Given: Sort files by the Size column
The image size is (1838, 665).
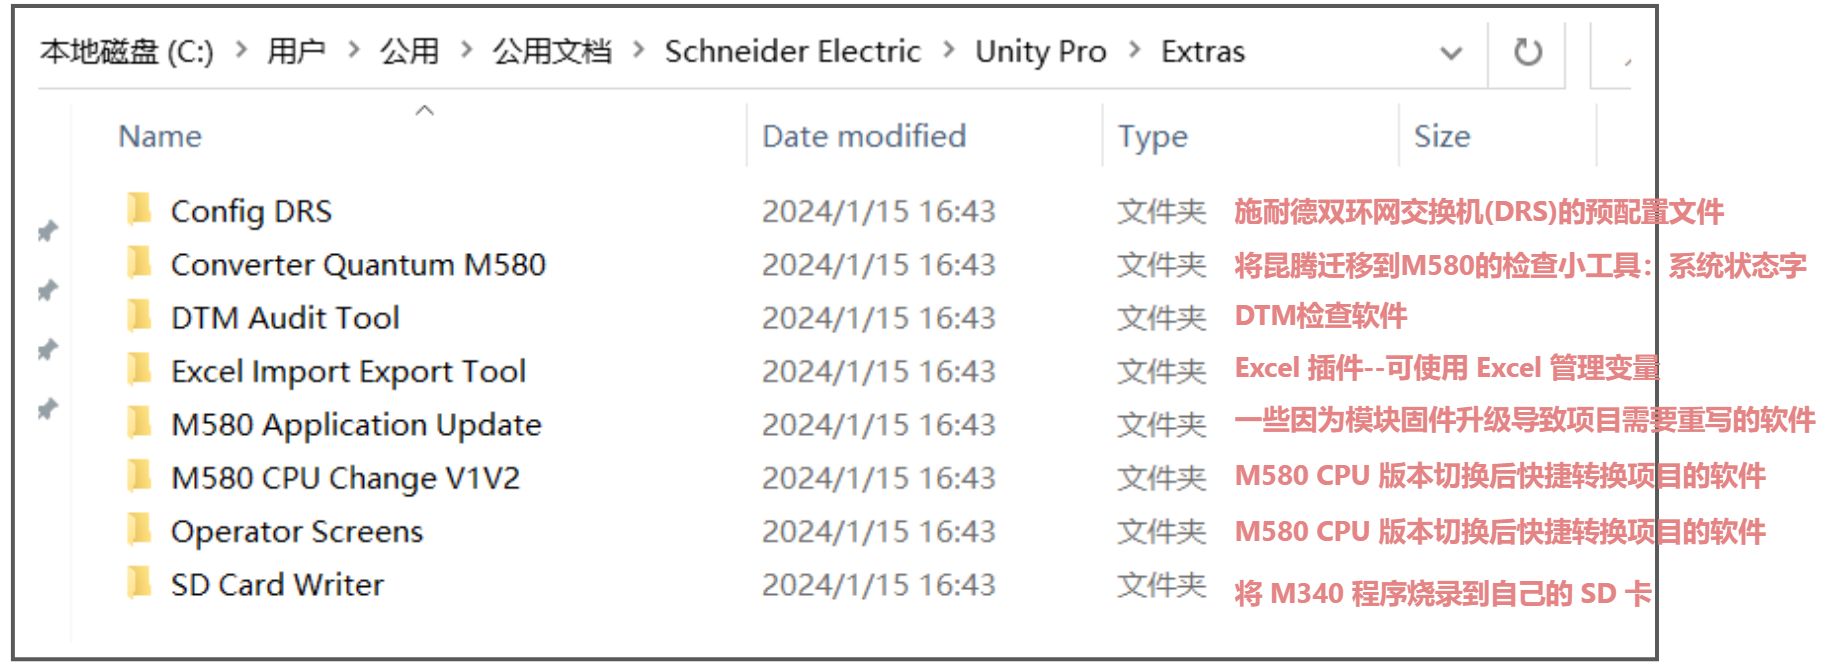Looking at the screenshot, I should click(x=1441, y=136).
